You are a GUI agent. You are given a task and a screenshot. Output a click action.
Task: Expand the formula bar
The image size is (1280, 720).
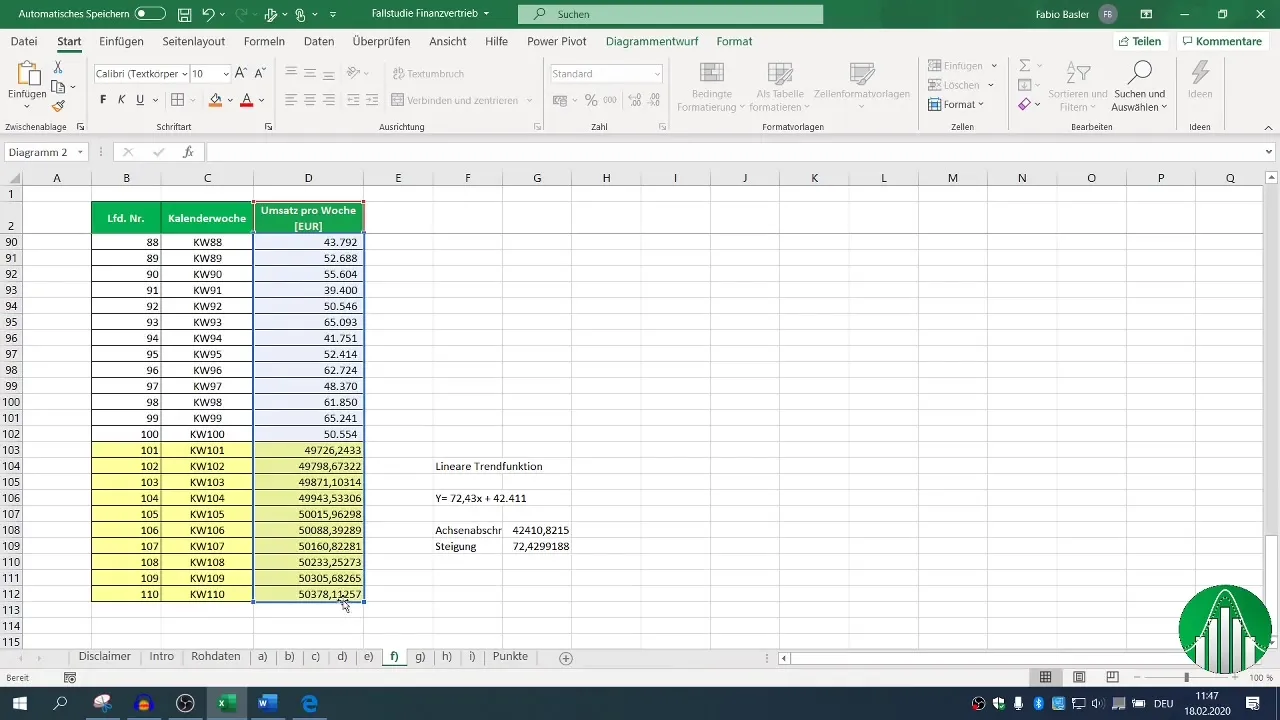(1269, 152)
